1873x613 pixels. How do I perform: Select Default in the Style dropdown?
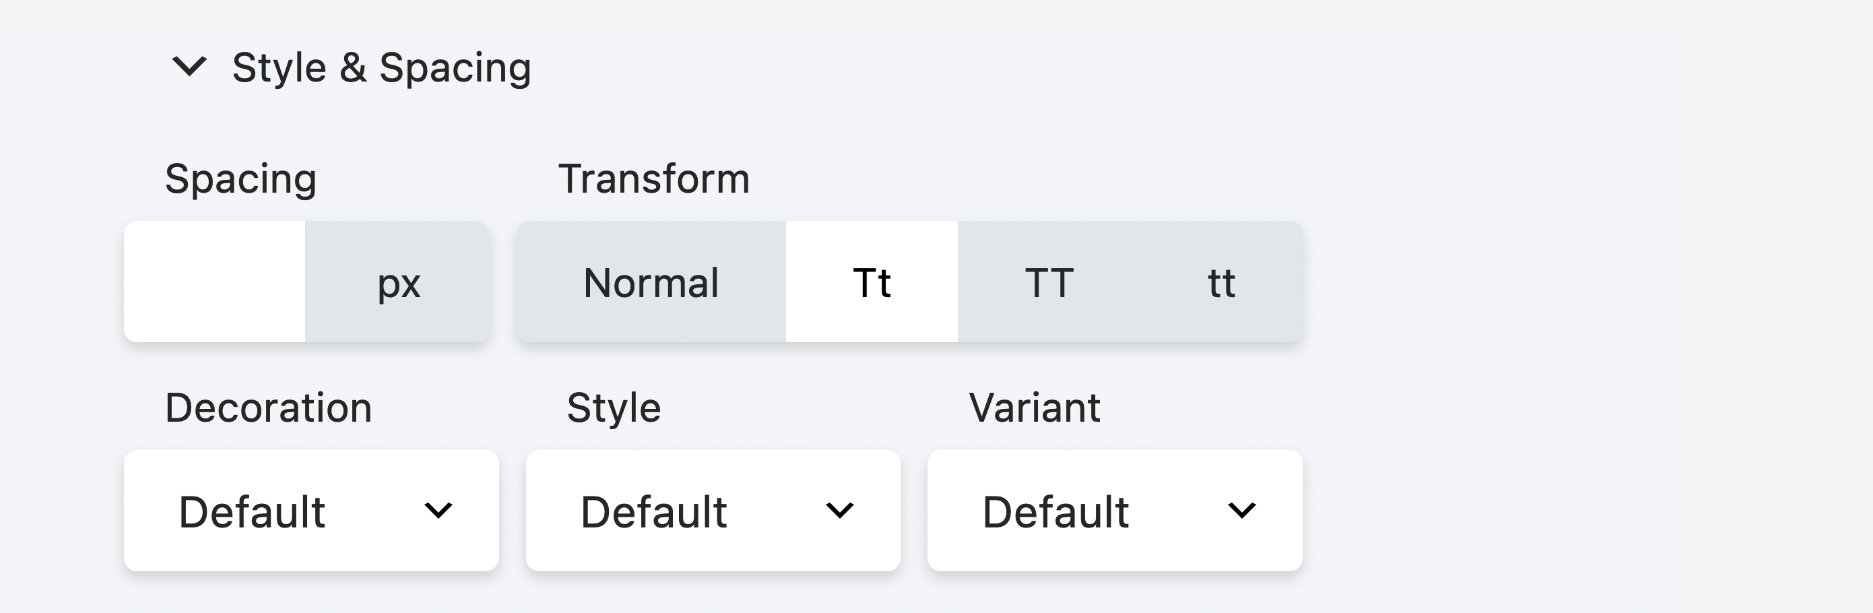[655, 511]
